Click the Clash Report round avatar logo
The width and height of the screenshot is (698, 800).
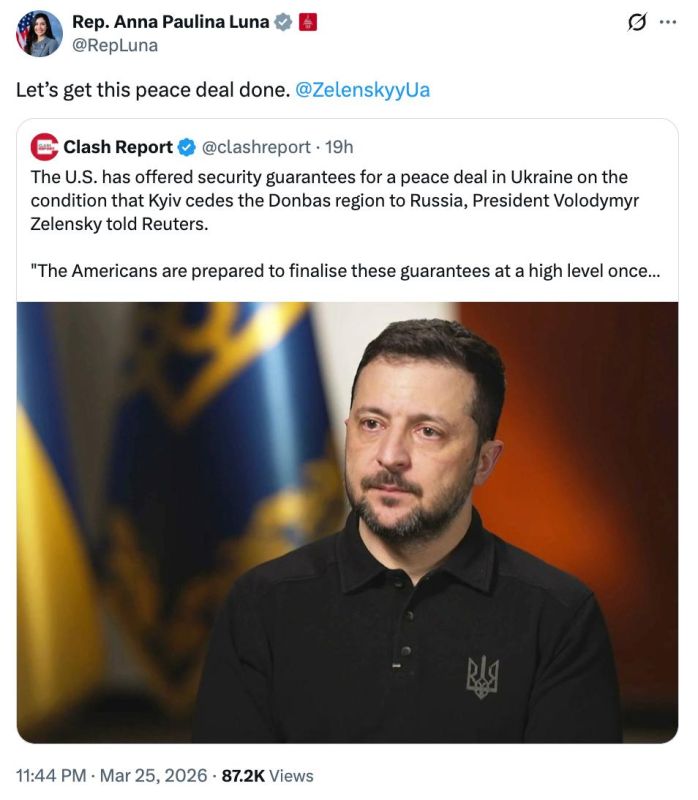(45, 147)
